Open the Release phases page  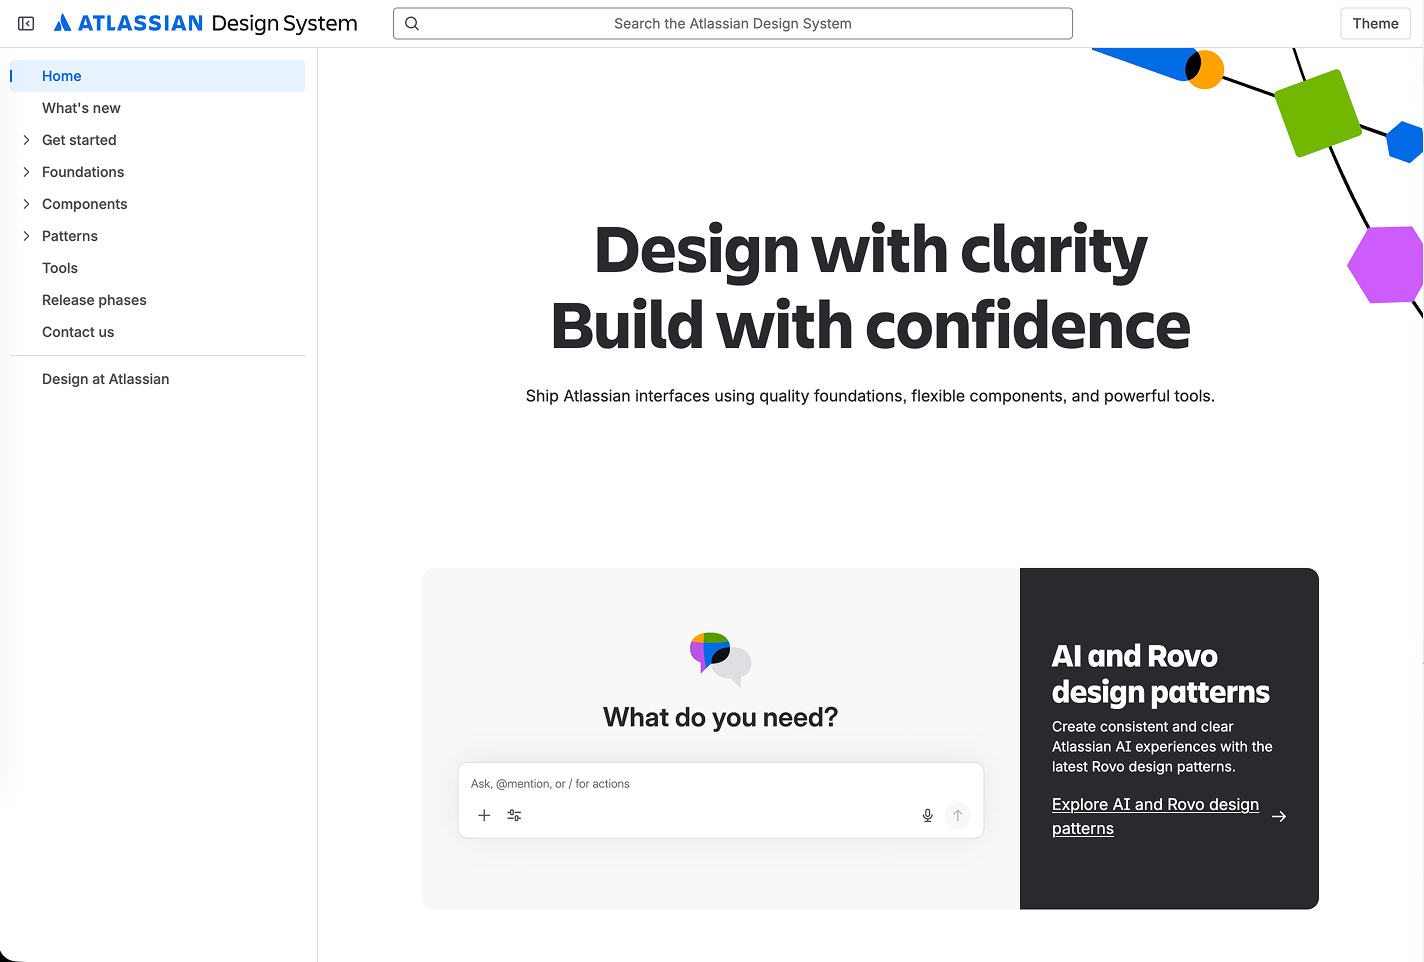click(94, 300)
